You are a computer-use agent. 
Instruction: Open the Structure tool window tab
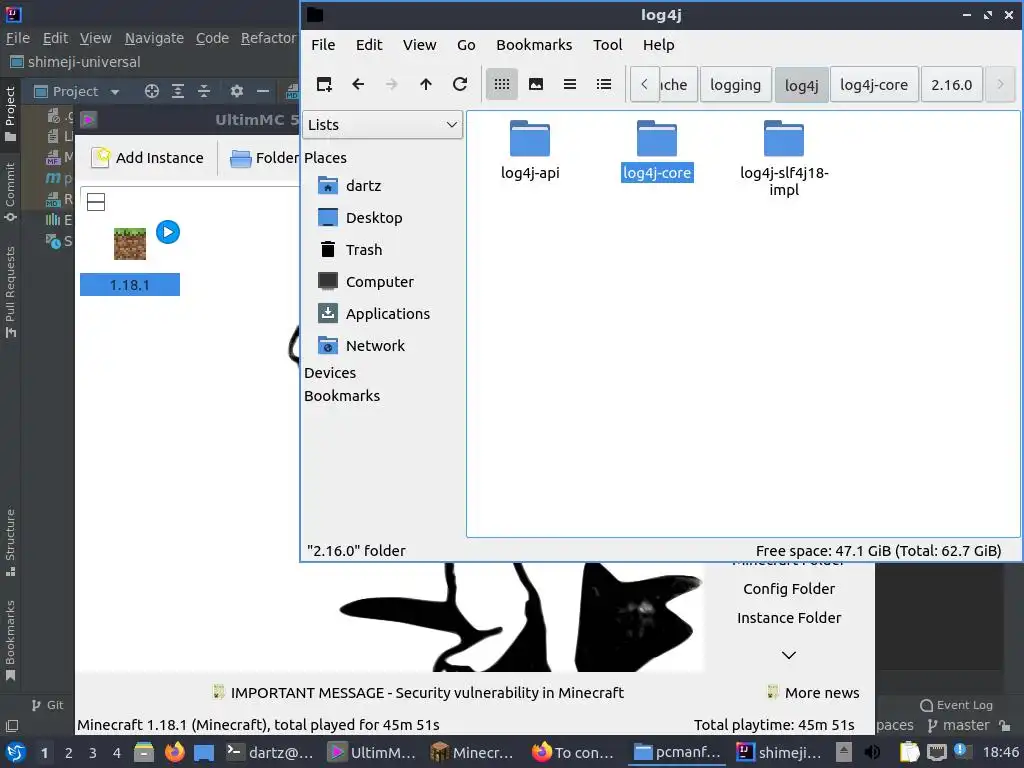click(x=10, y=542)
